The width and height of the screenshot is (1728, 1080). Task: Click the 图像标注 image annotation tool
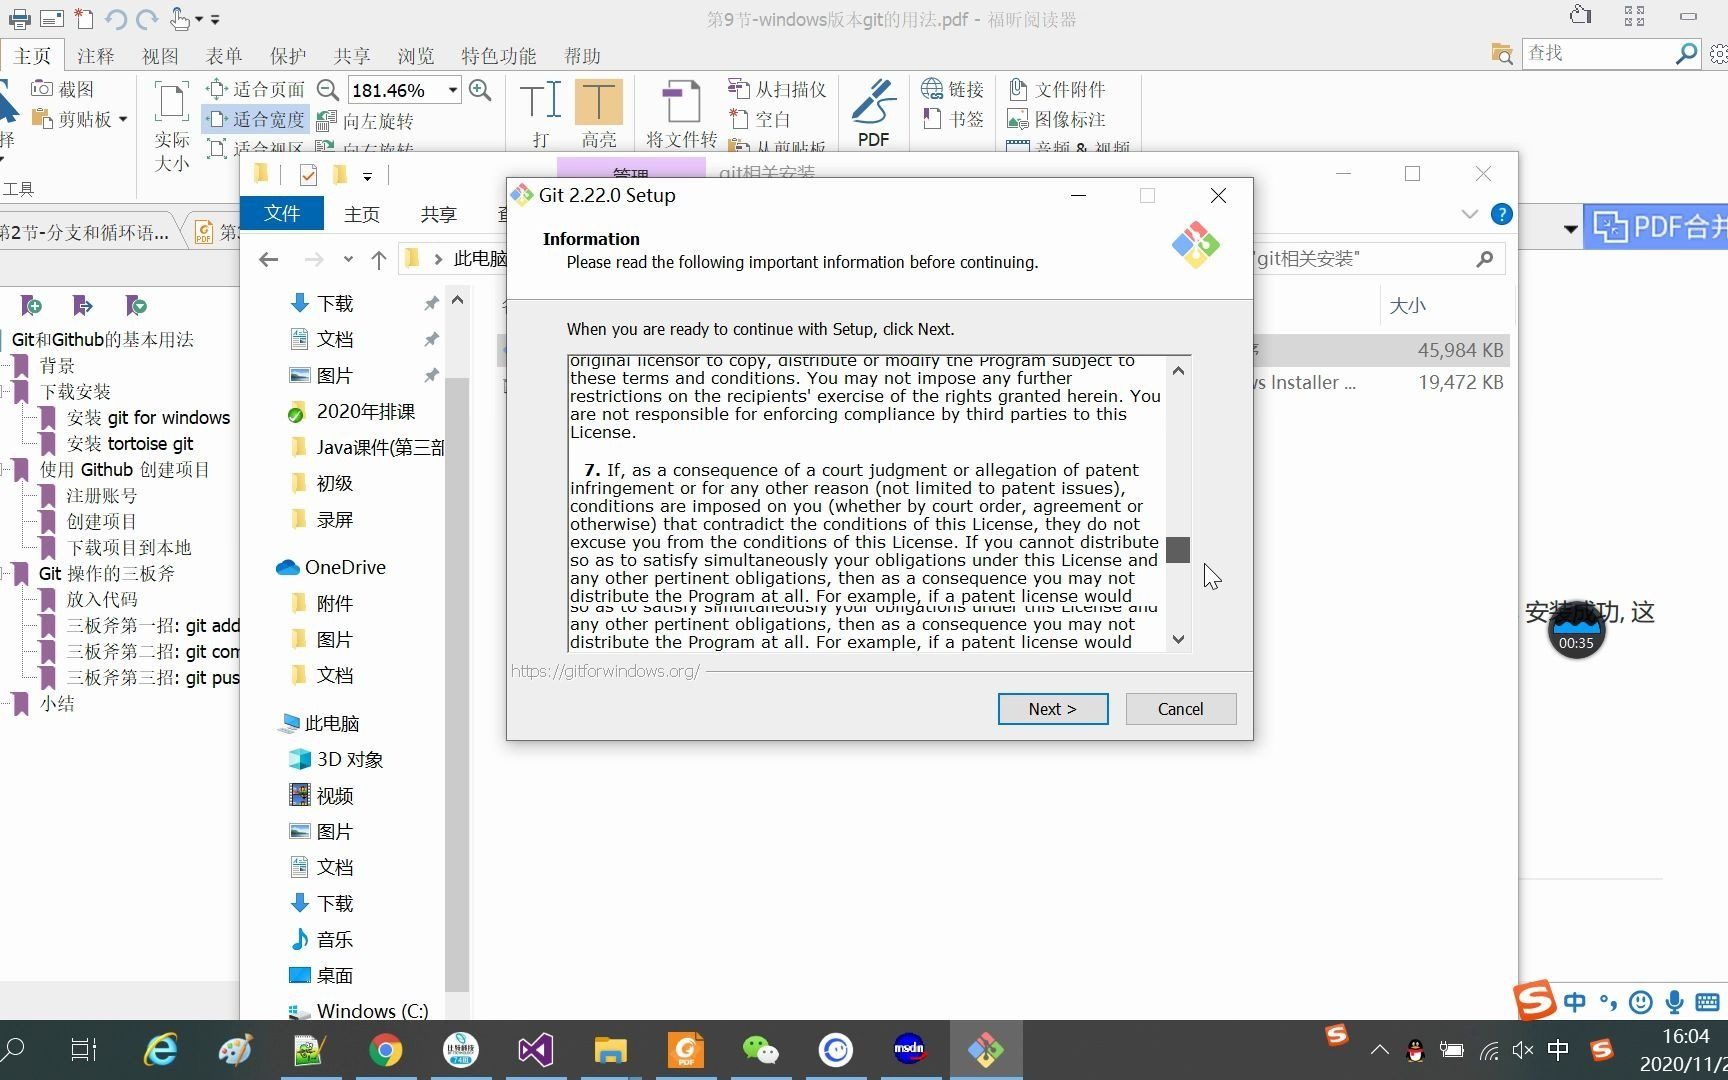(1056, 119)
